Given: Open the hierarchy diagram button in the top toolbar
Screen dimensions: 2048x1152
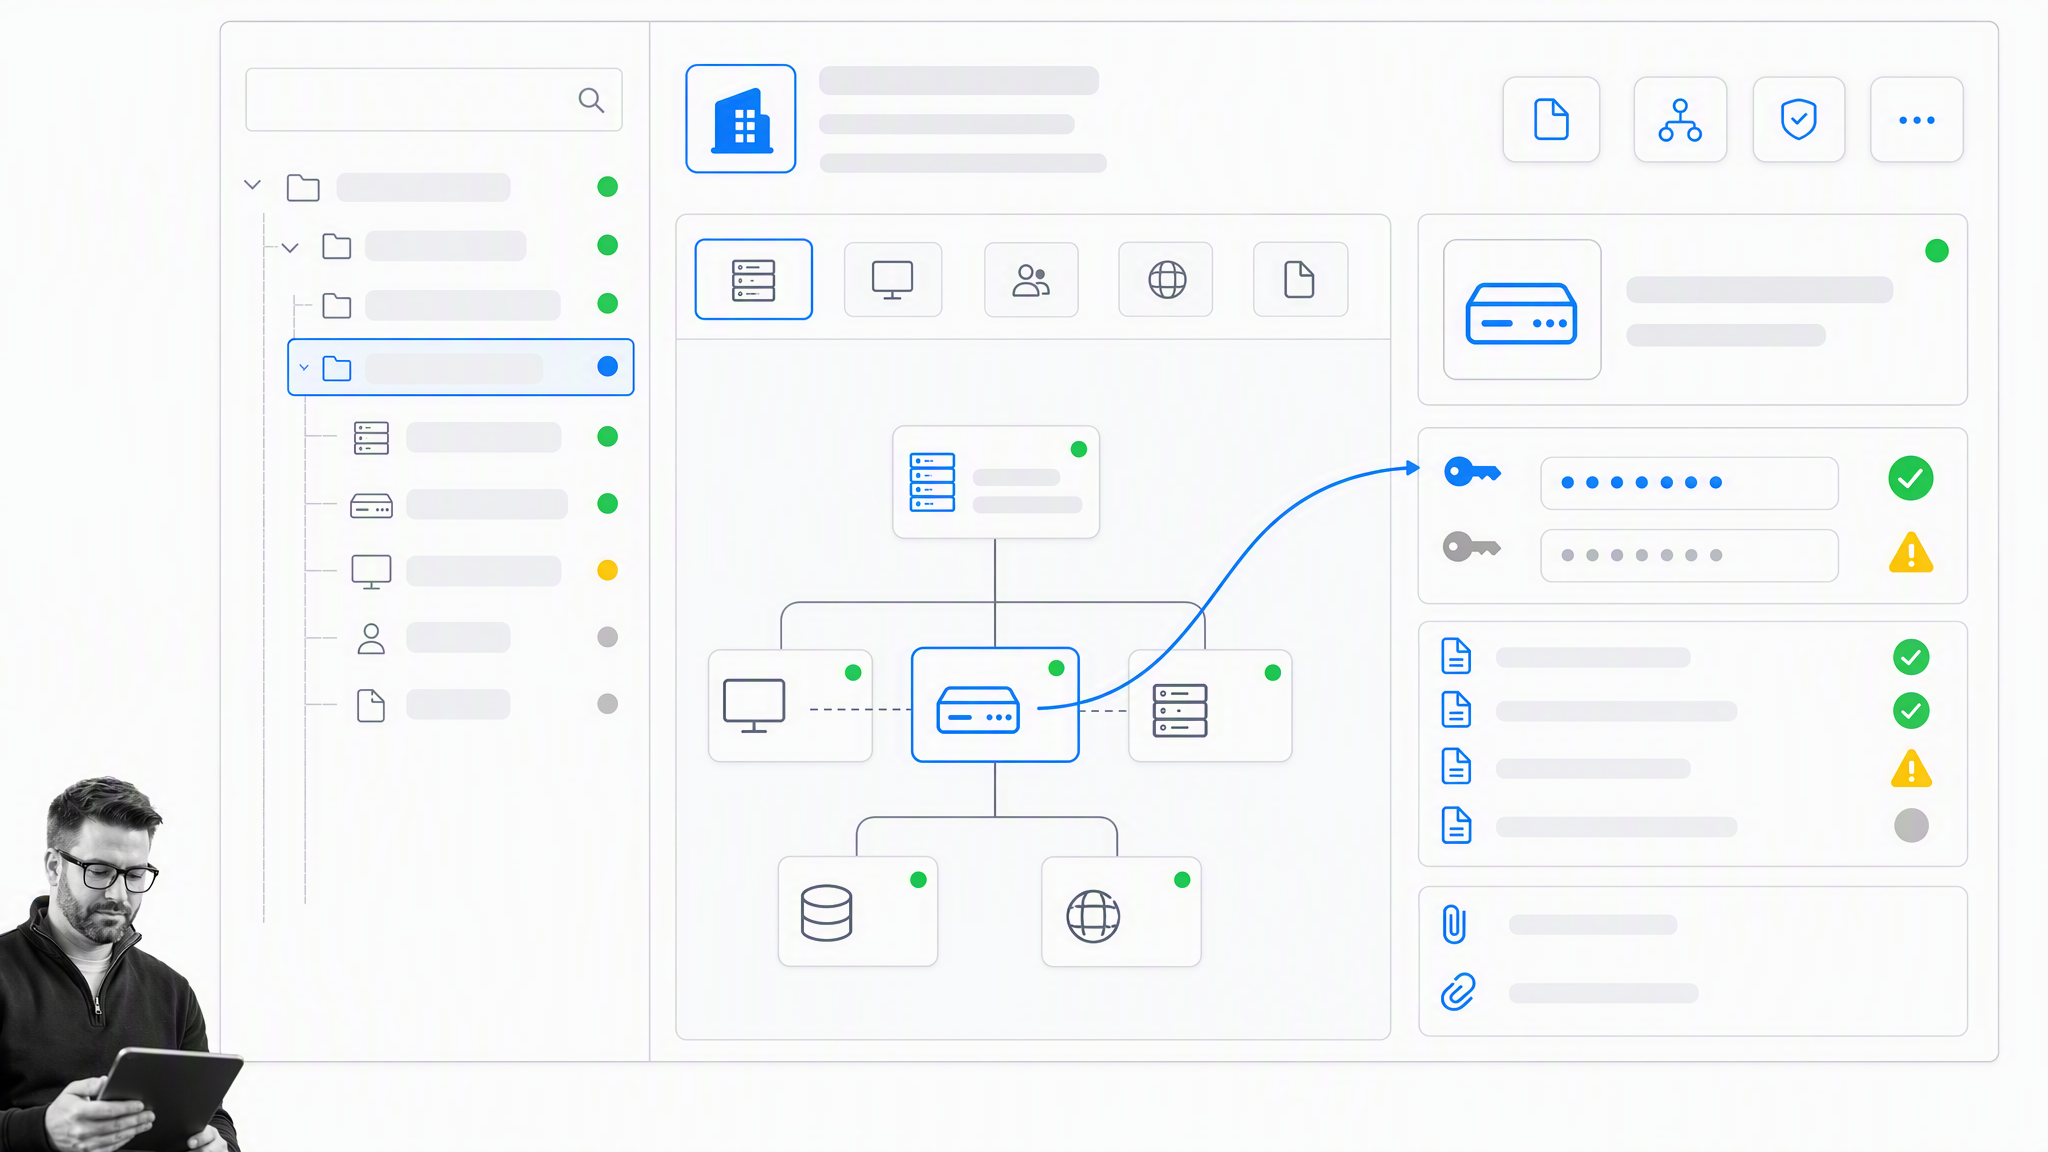Looking at the screenshot, I should [x=1680, y=119].
